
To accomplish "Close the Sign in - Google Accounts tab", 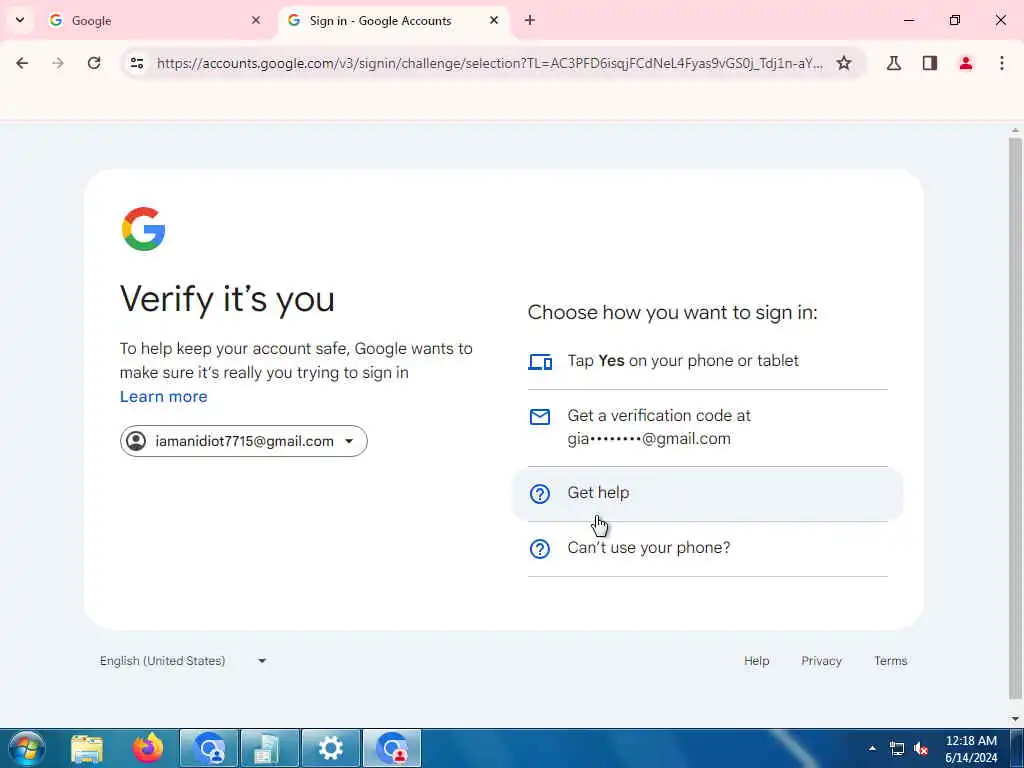I will (x=494, y=20).
